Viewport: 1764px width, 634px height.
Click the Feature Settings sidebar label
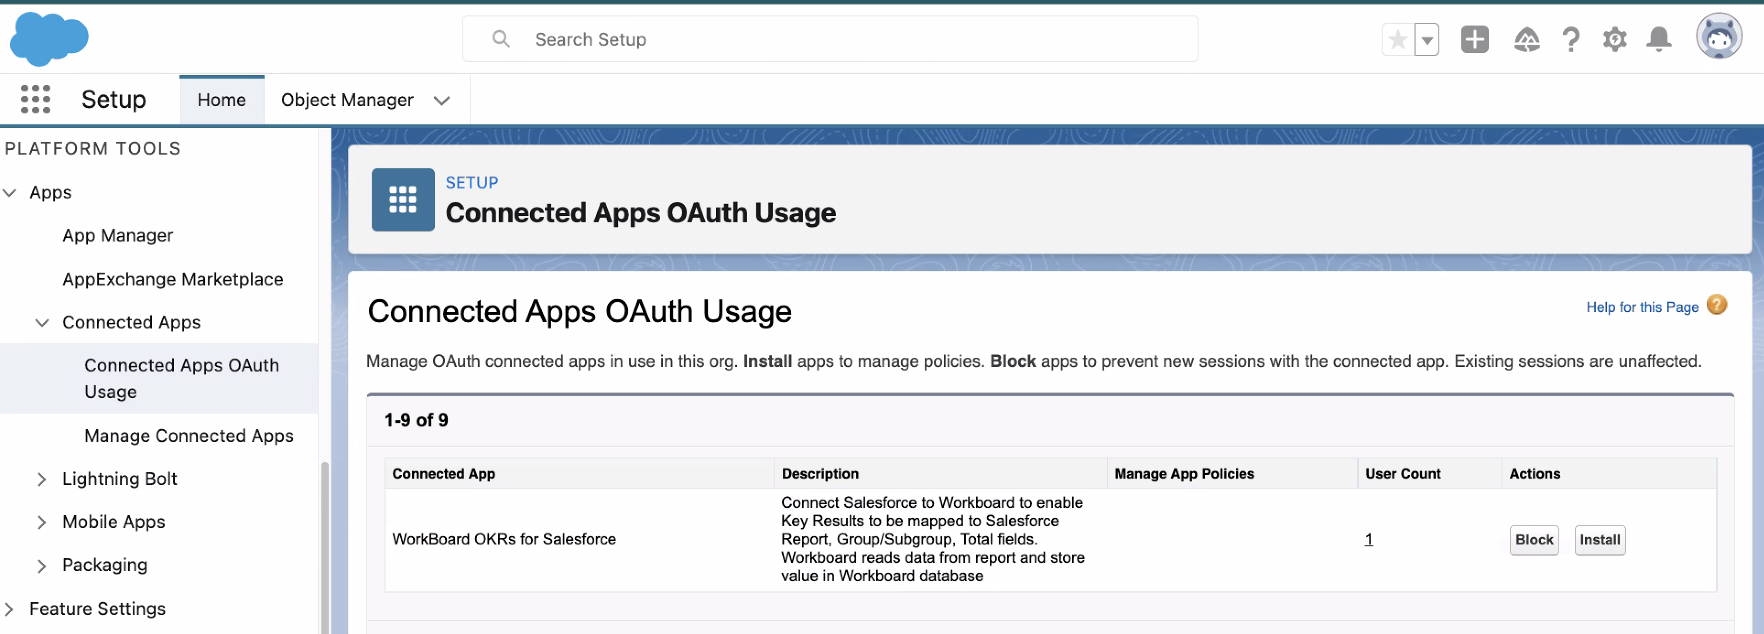(x=98, y=609)
